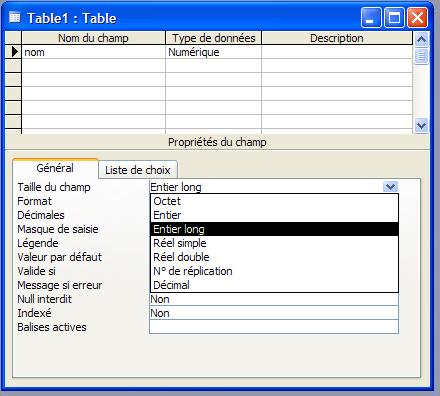The height and width of the screenshot is (396, 440).
Task: Click the Légende property label
Action: [38, 243]
